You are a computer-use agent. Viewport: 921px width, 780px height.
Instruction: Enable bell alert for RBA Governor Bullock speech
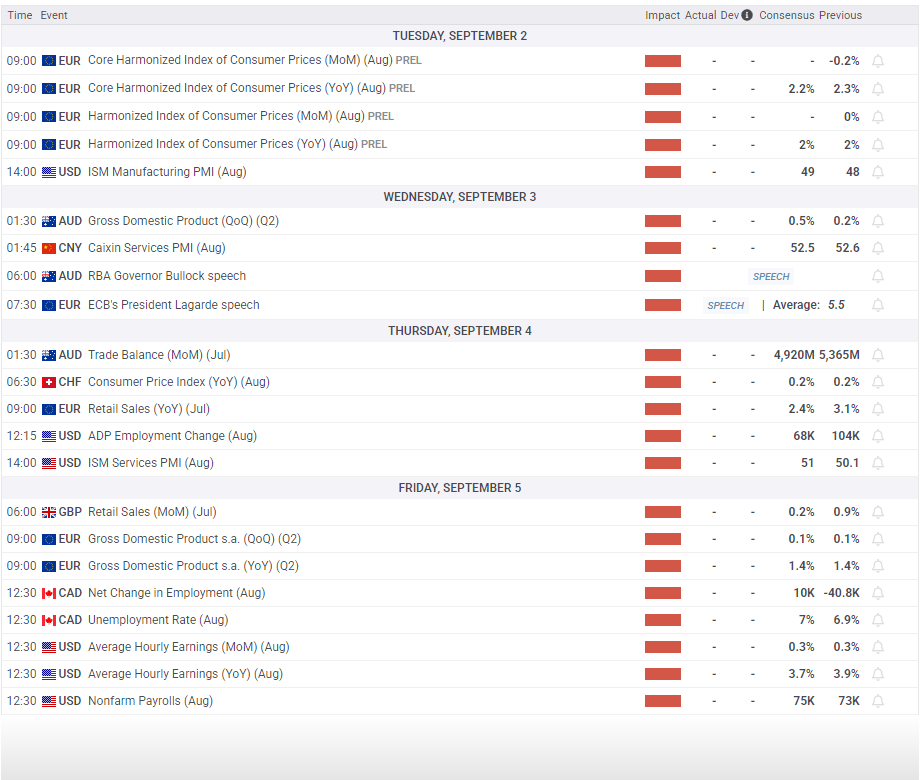pyautogui.click(x=878, y=276)
